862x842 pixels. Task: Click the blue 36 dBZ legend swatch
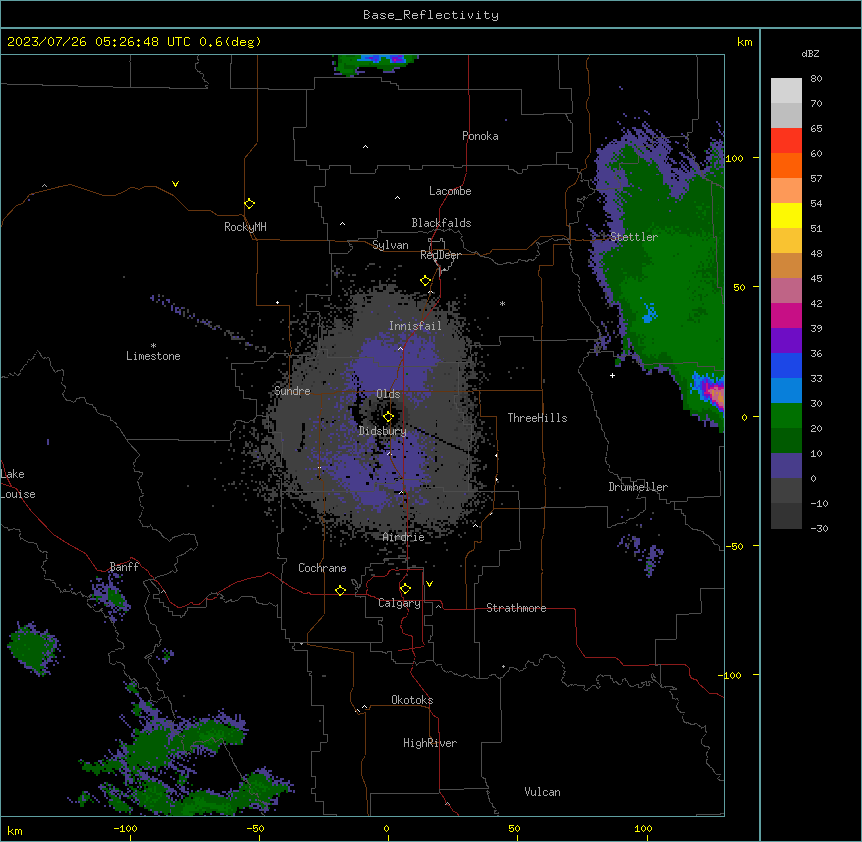[786, 365]
